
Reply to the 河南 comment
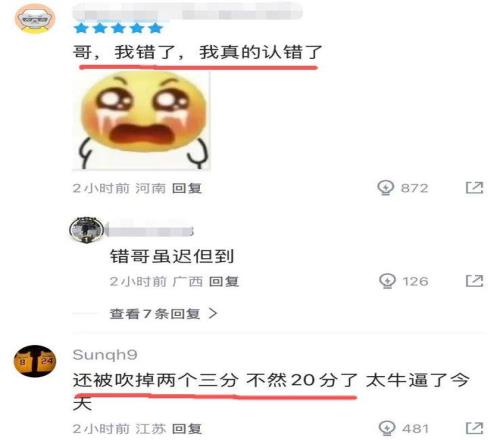click(x=187, y=188)
